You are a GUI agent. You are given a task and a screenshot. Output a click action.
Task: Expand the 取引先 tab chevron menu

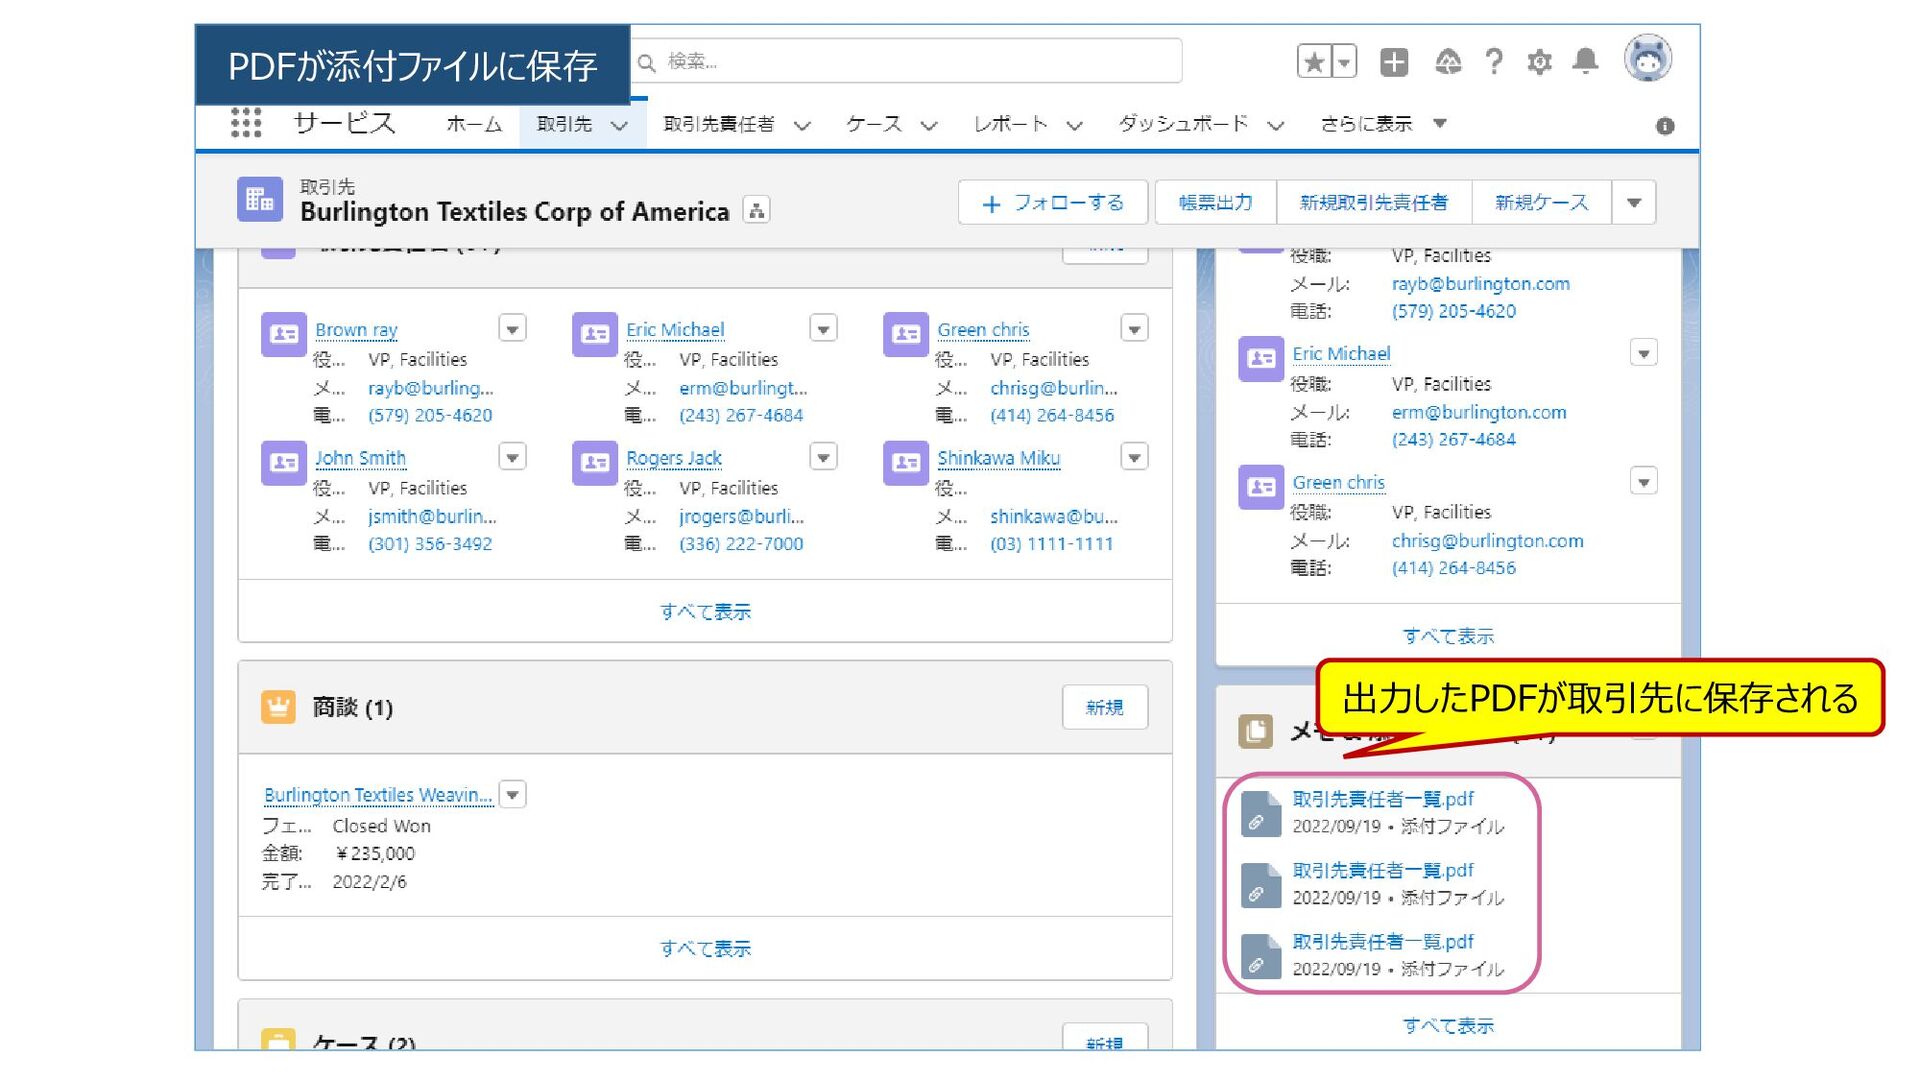(619, 126)
